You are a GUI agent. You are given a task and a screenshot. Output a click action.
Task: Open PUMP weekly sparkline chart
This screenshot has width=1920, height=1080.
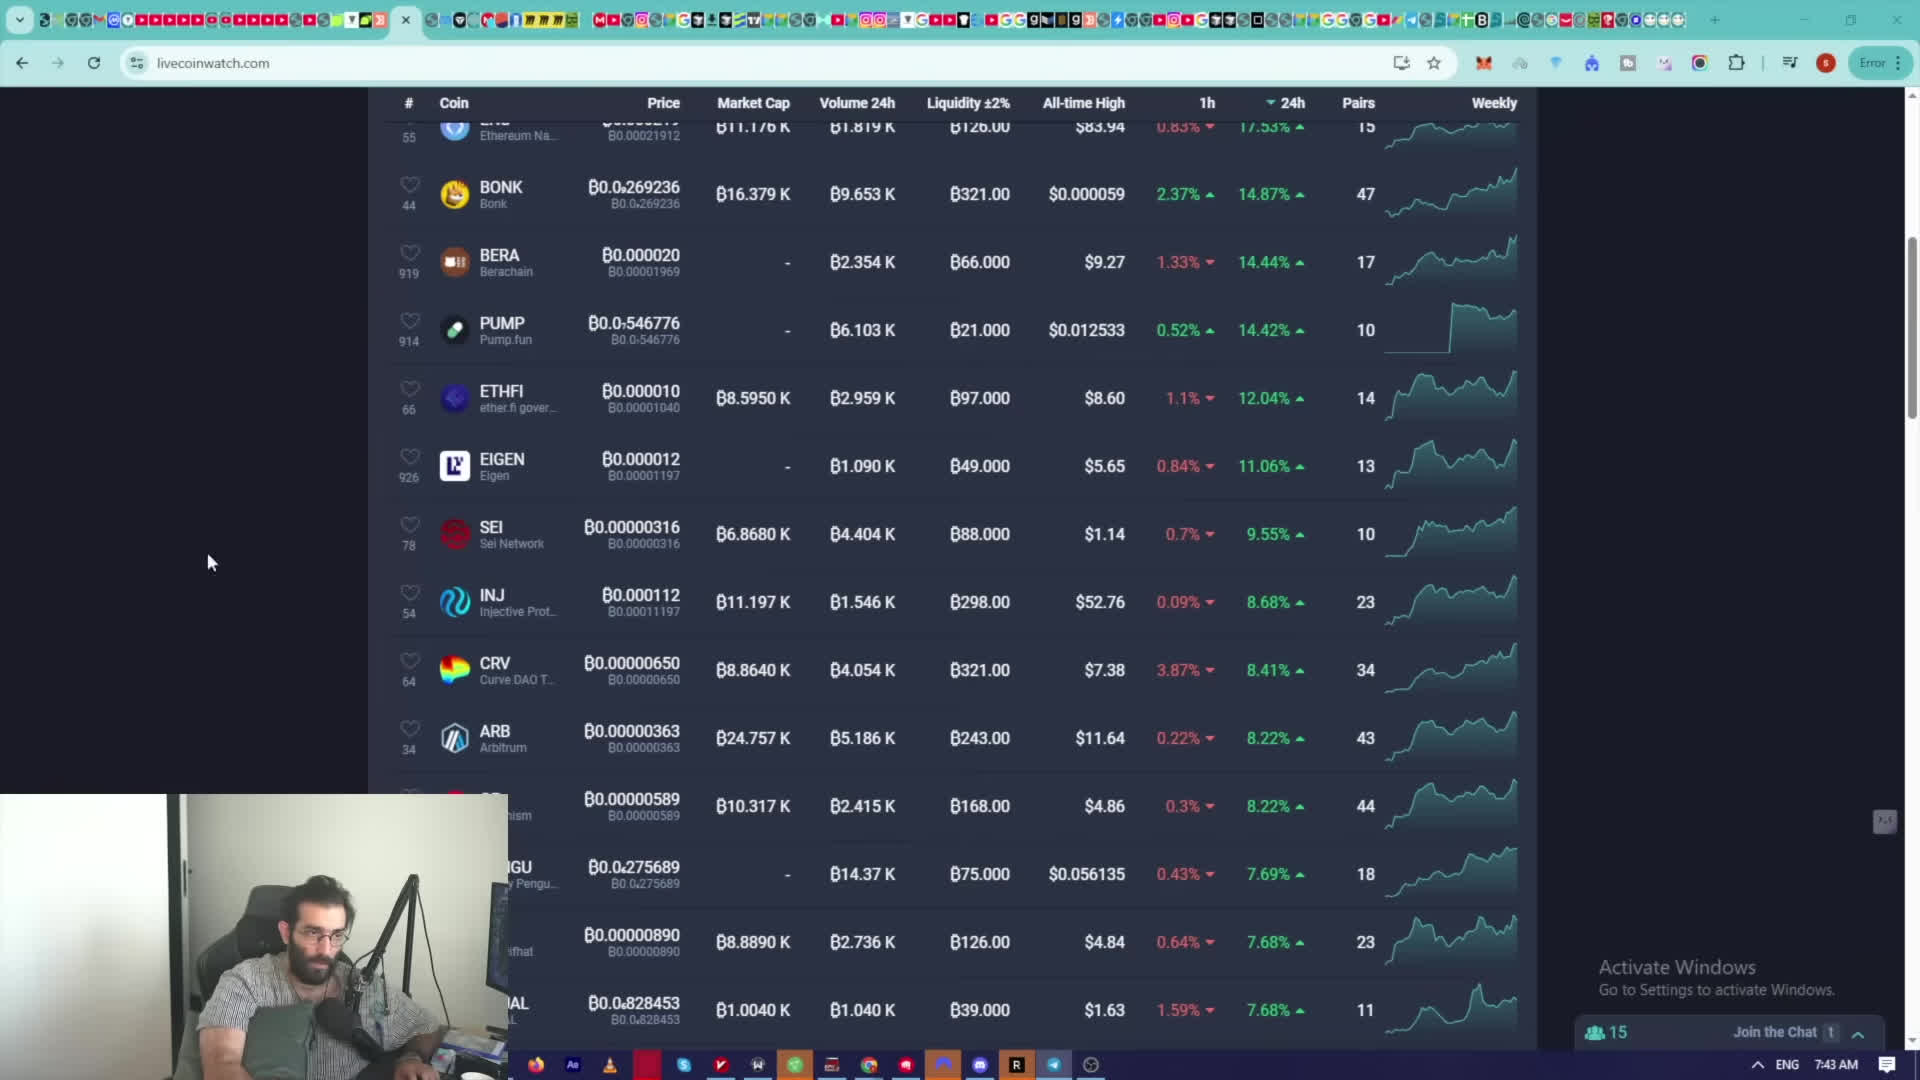click(1451, 330)
